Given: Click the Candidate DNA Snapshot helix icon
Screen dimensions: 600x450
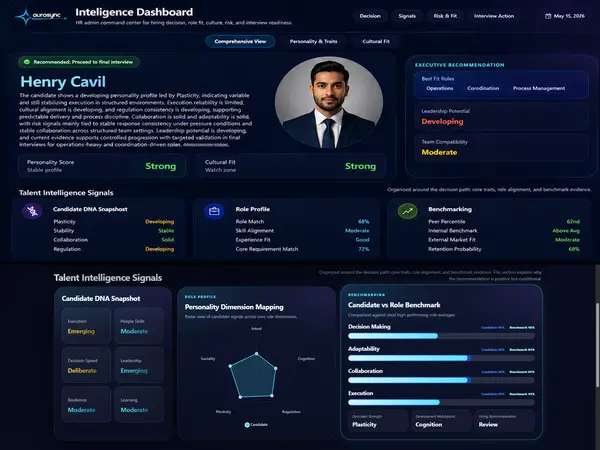Looking at the screenshot, I should pos(32,211).
